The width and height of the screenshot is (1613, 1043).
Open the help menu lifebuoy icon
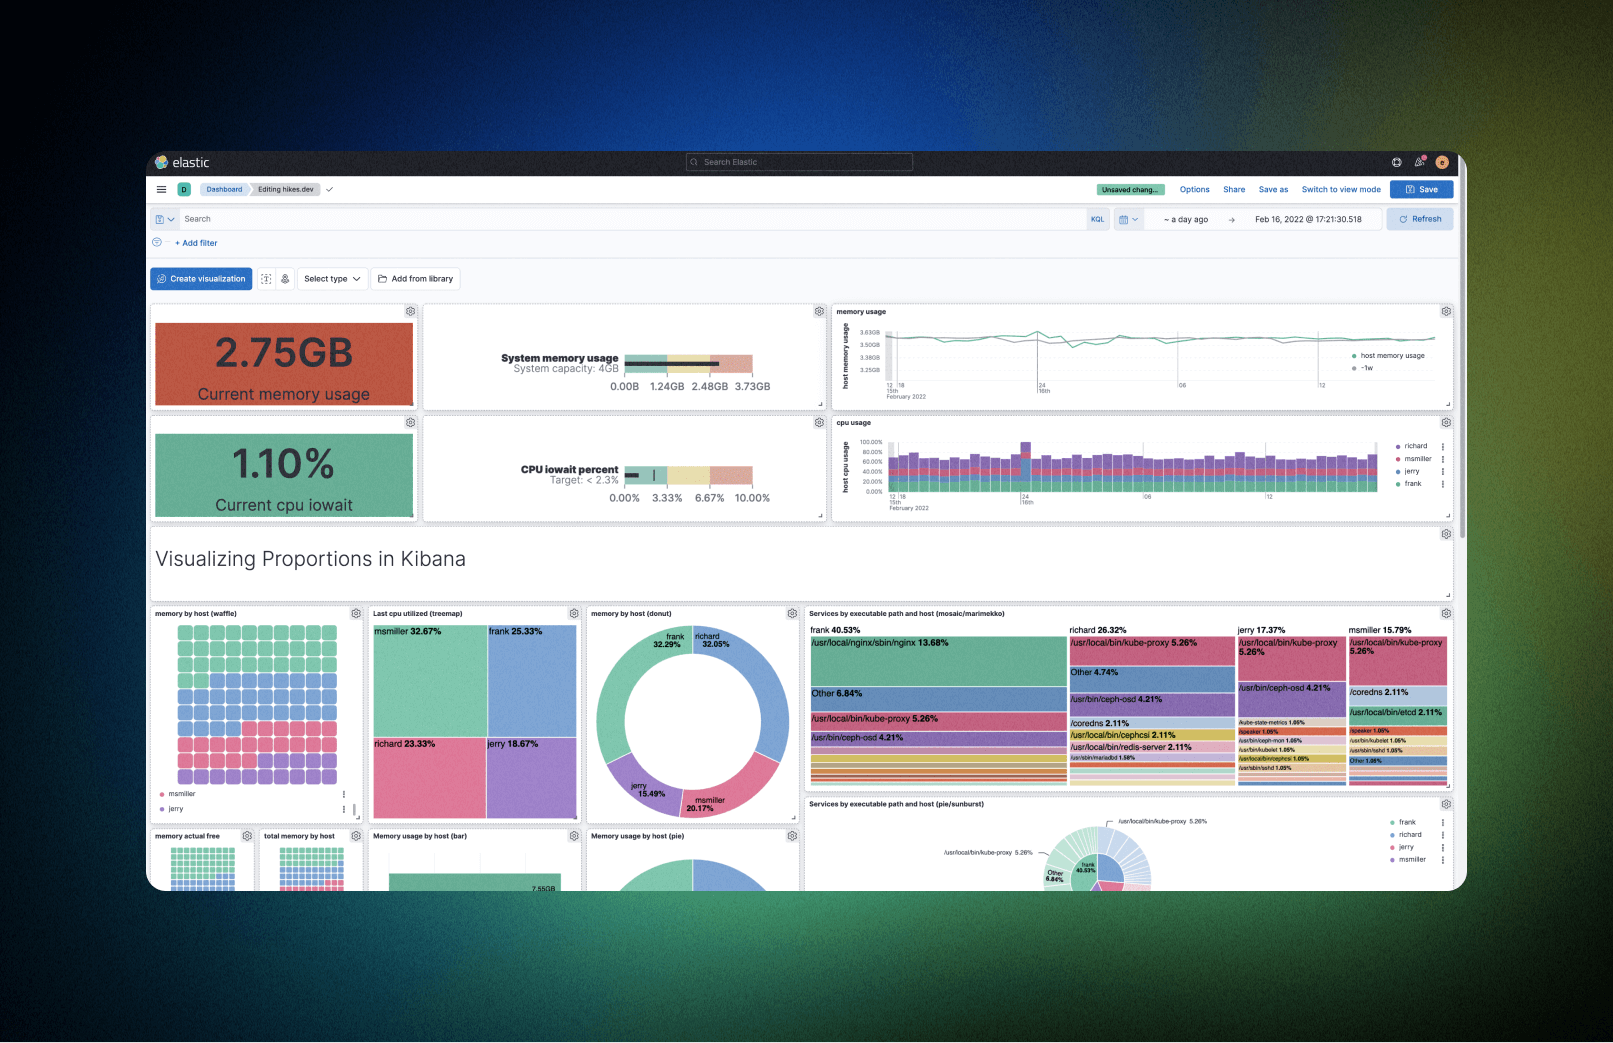pos(1397,162)
